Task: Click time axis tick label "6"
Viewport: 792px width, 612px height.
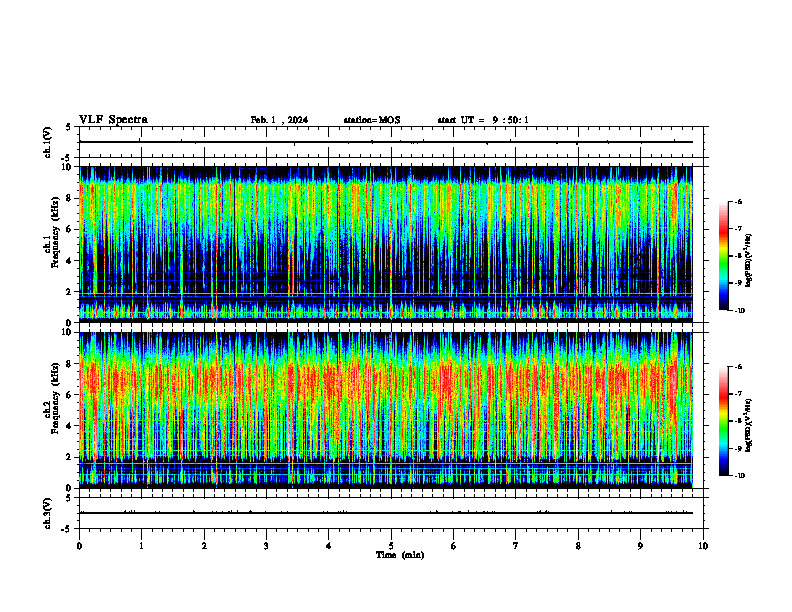Action: click(x=454, y=546)
